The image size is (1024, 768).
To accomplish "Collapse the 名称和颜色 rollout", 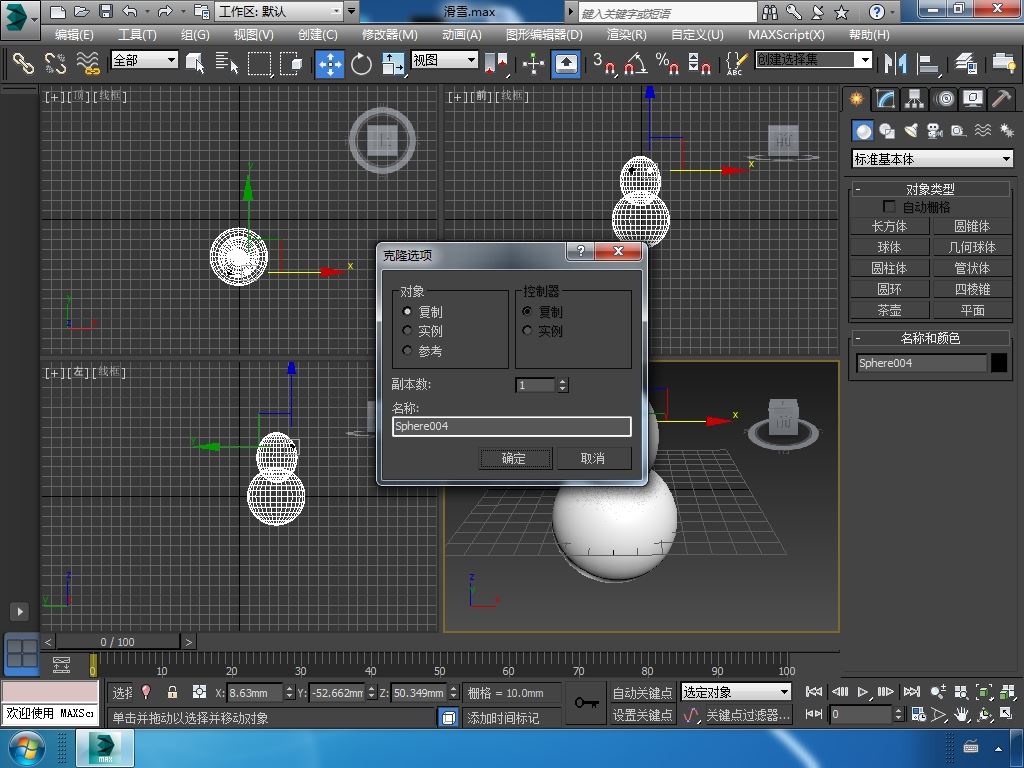I will (x=930, y=338).
